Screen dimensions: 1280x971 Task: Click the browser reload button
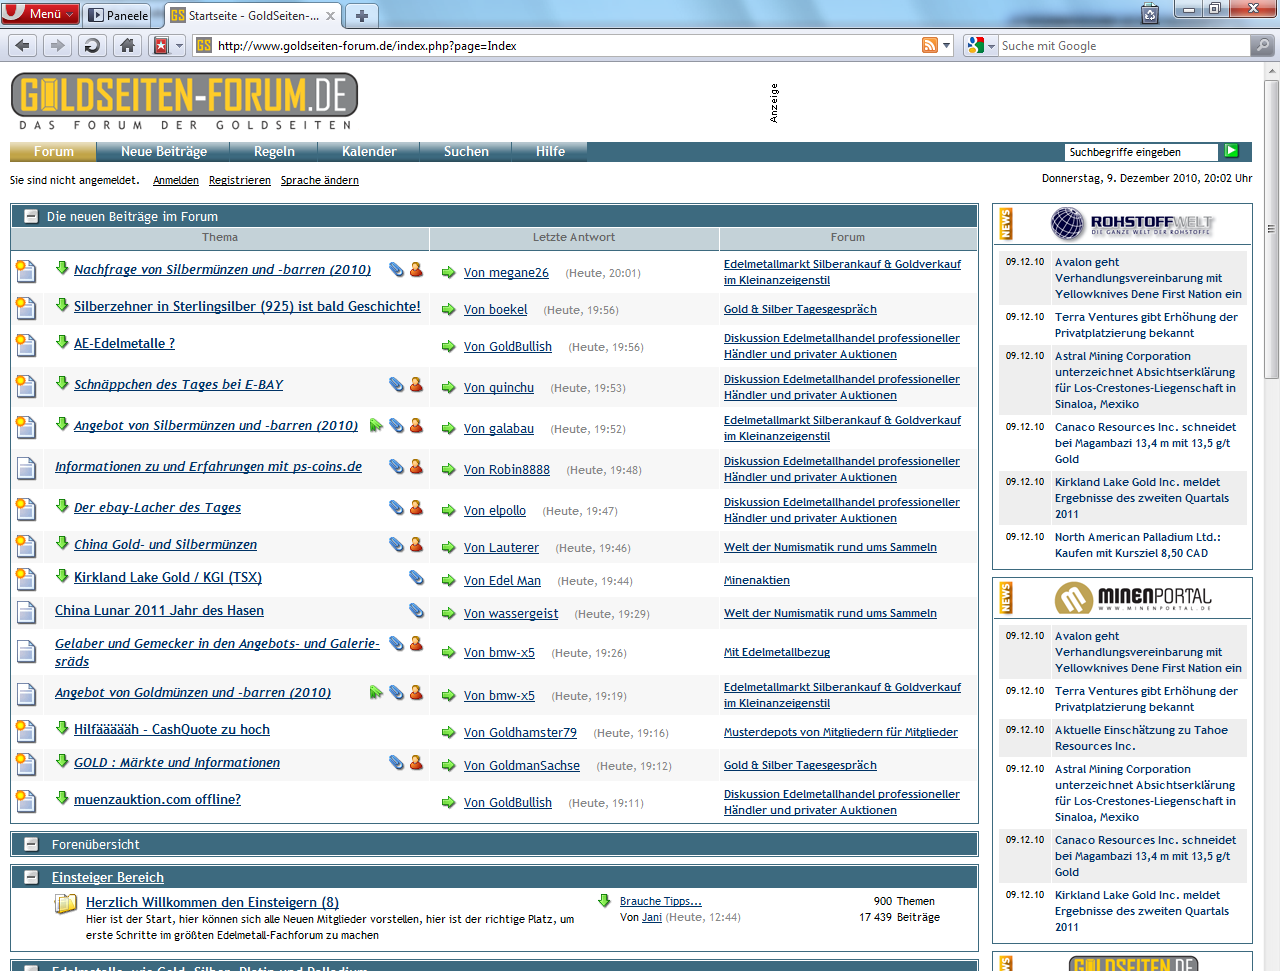click(x=92, y=45)
